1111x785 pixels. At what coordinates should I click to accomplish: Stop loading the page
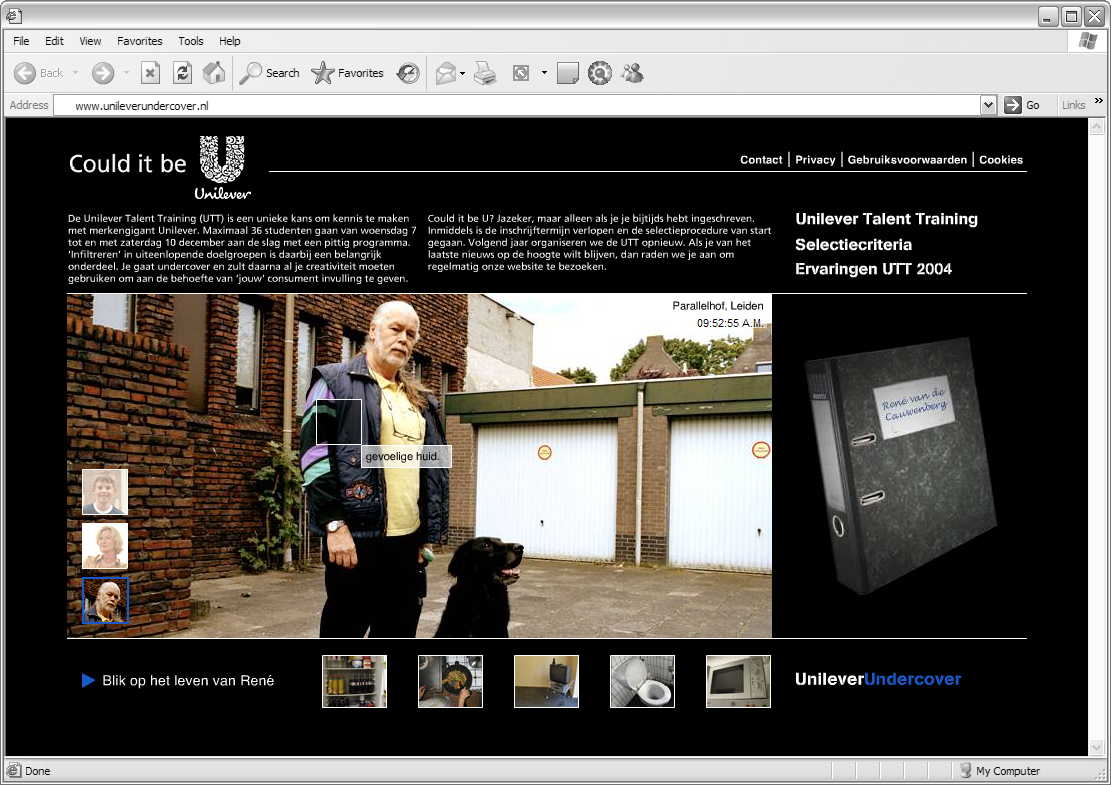tap(150, 73)
